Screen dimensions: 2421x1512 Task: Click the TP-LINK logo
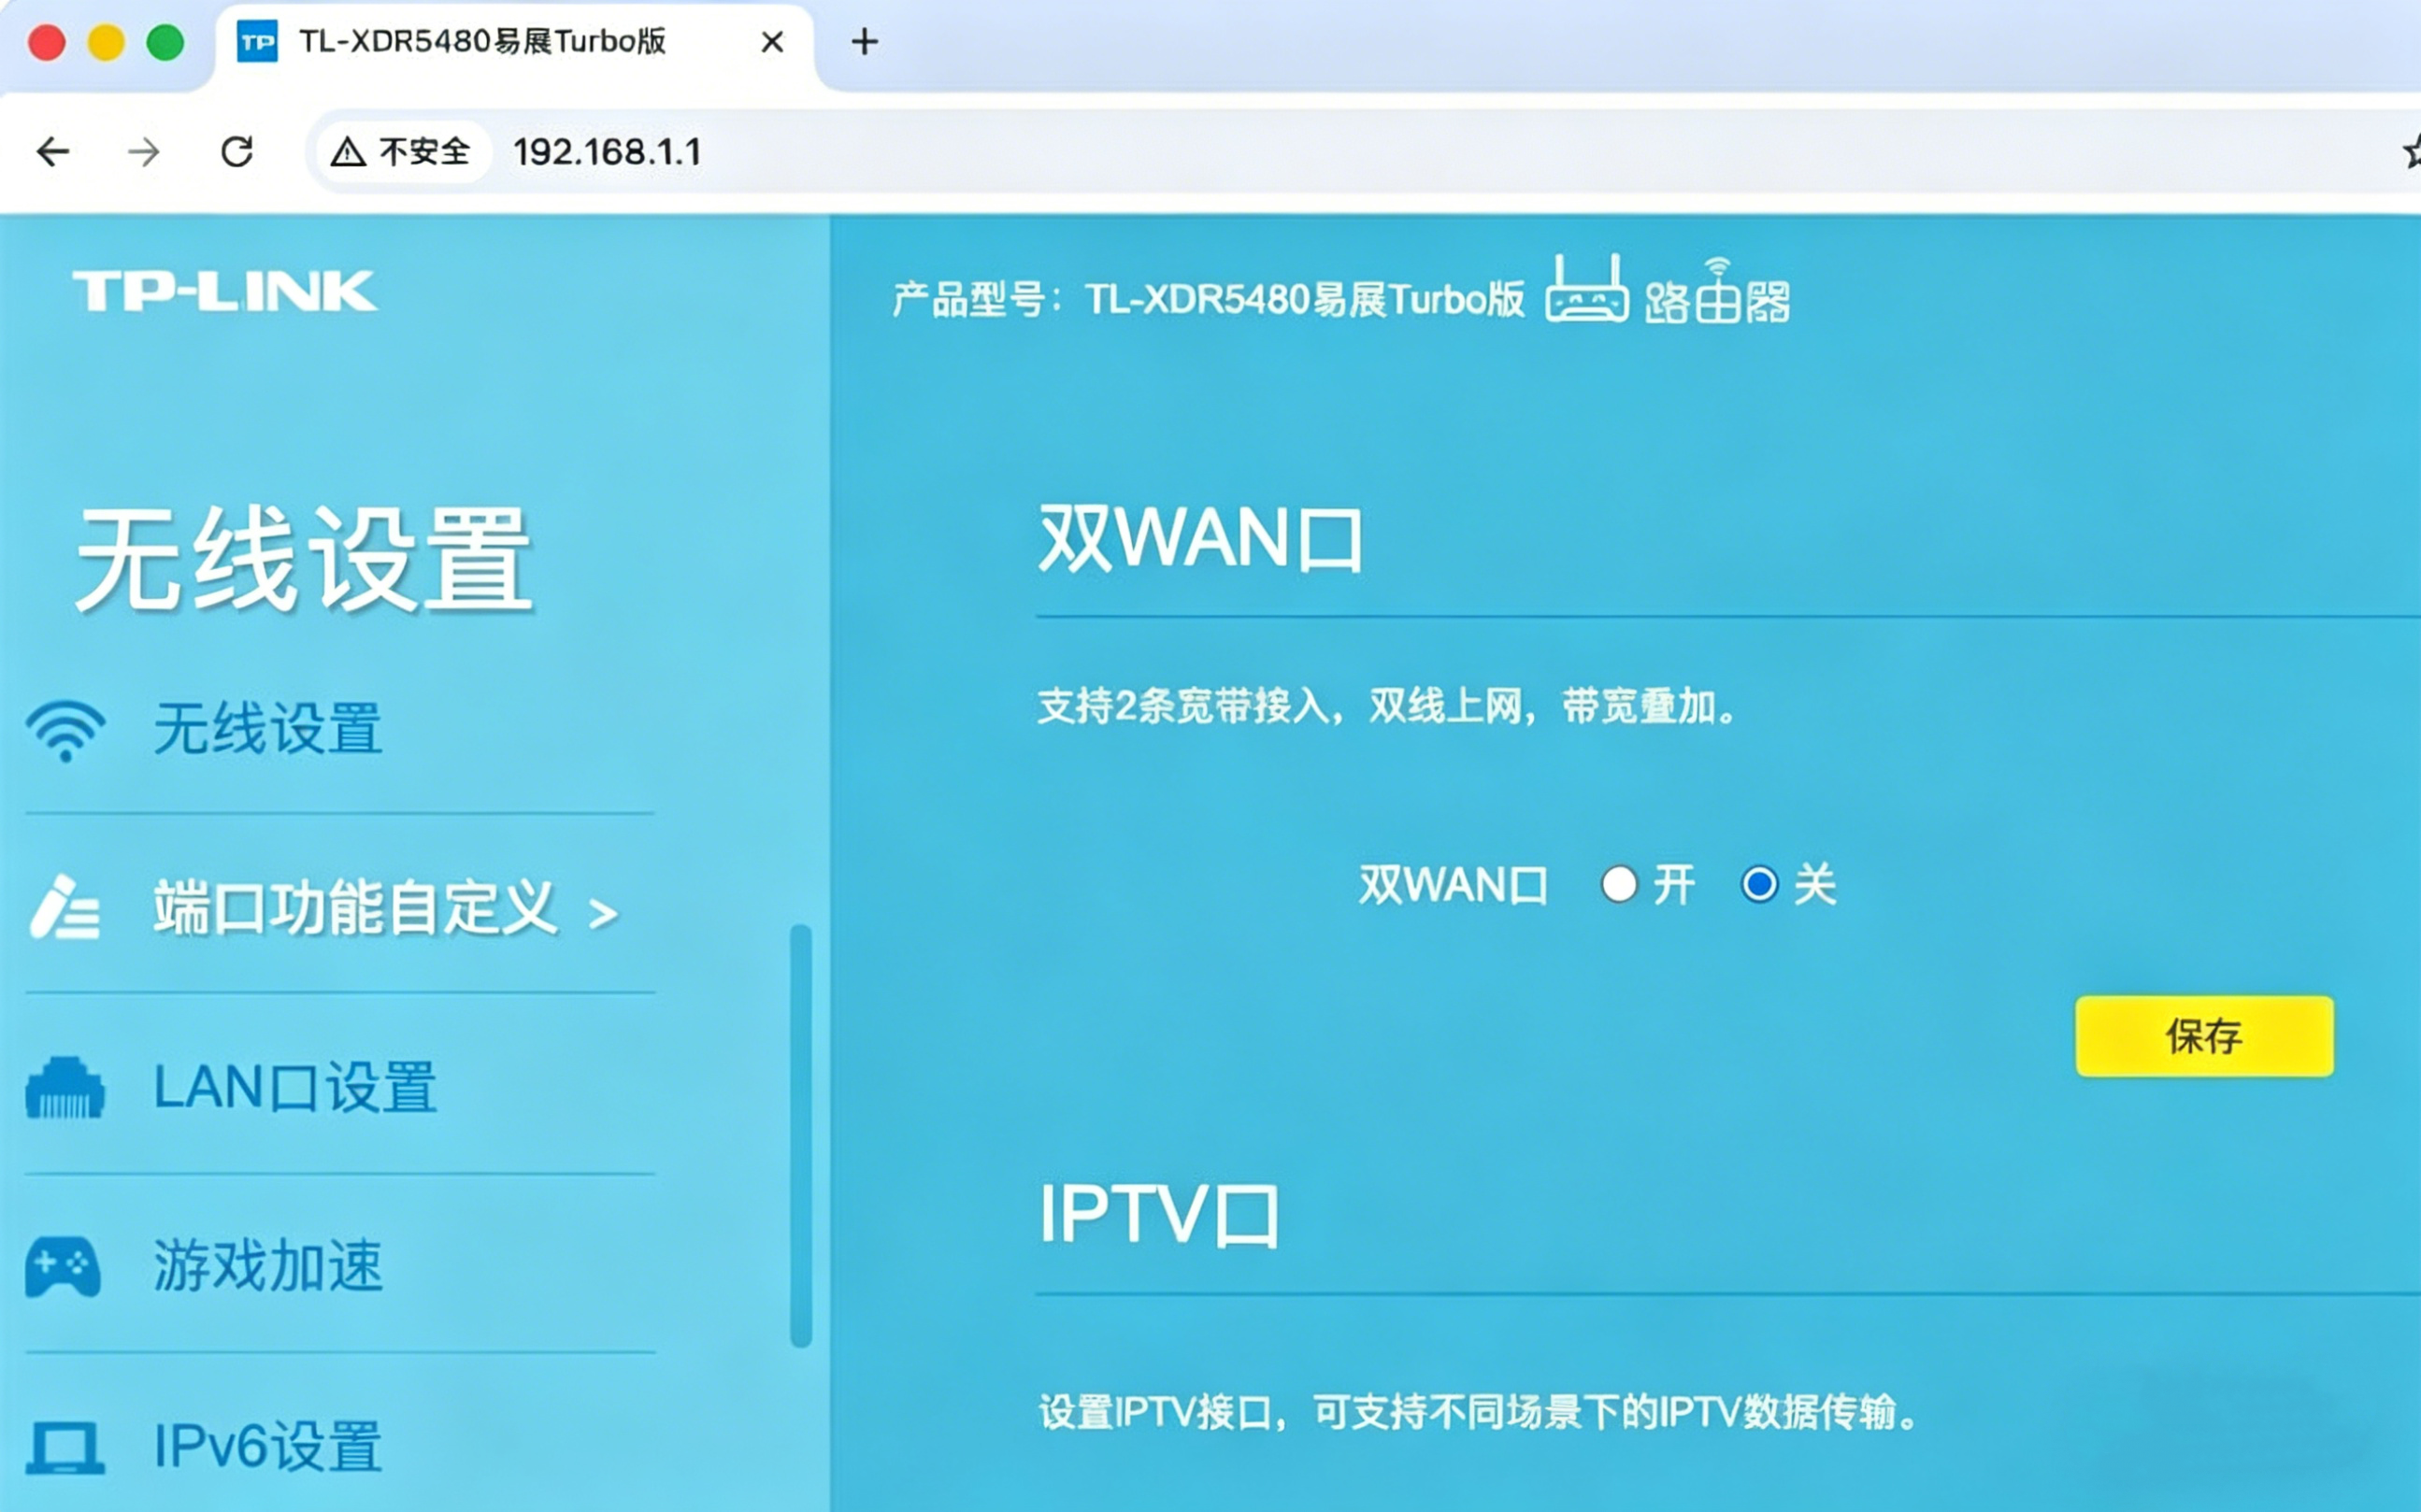[x=225, y=291]
